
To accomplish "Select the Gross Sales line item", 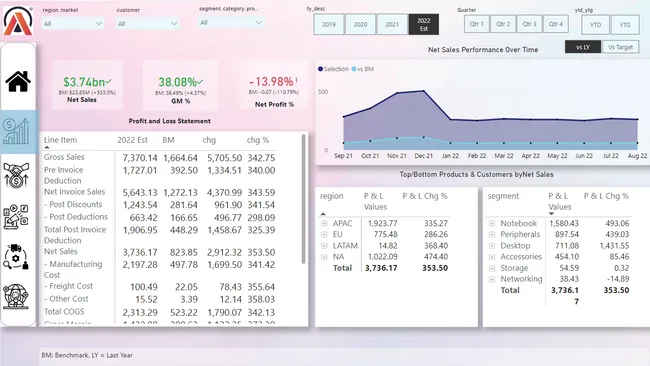I will tap(64, 157).
